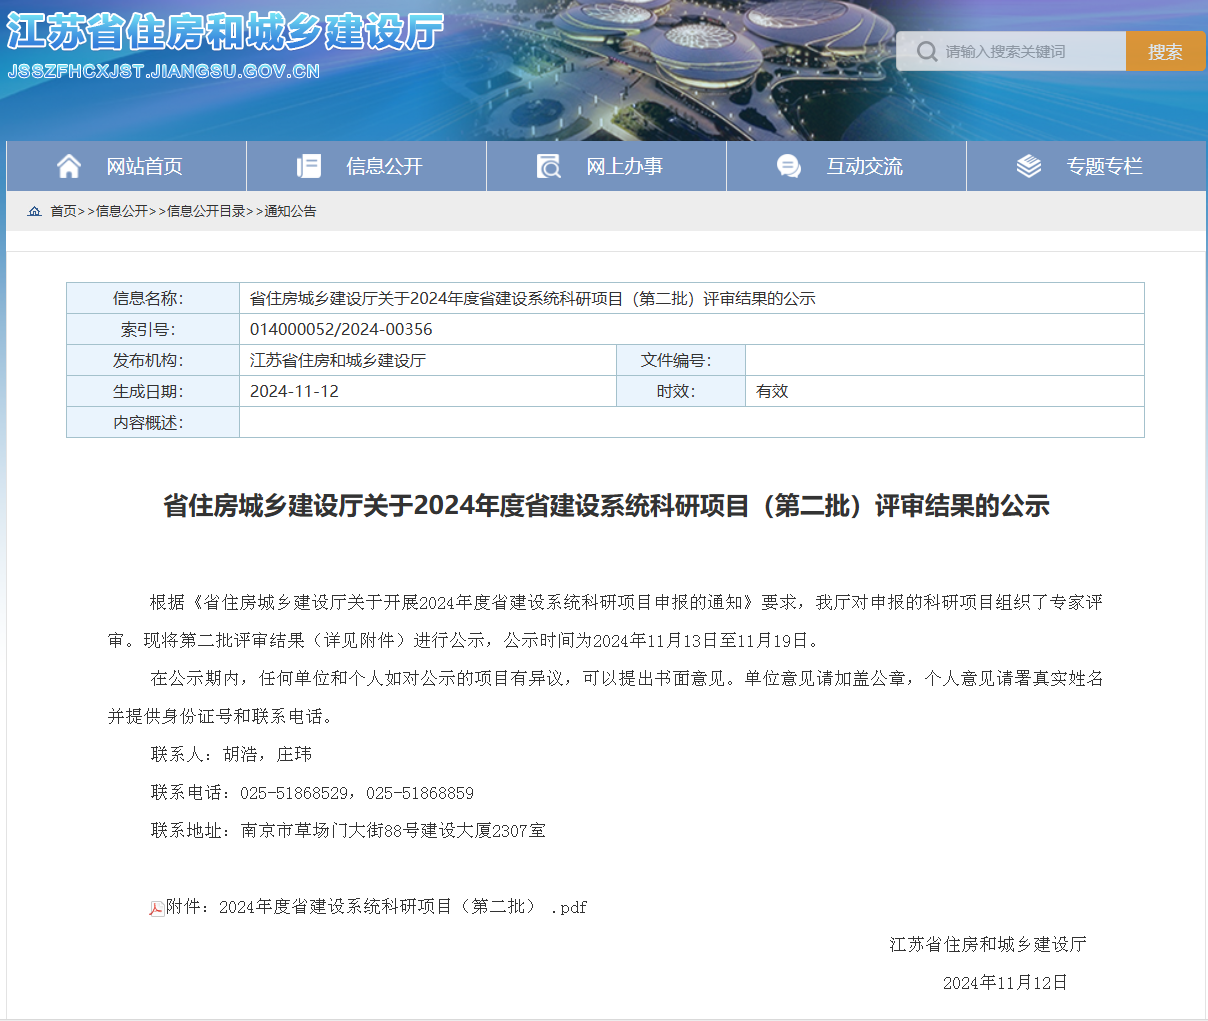Screen dimensions: 1208x1021
Task: Click the 发布机构 label cell
Action: click(153, 360)
